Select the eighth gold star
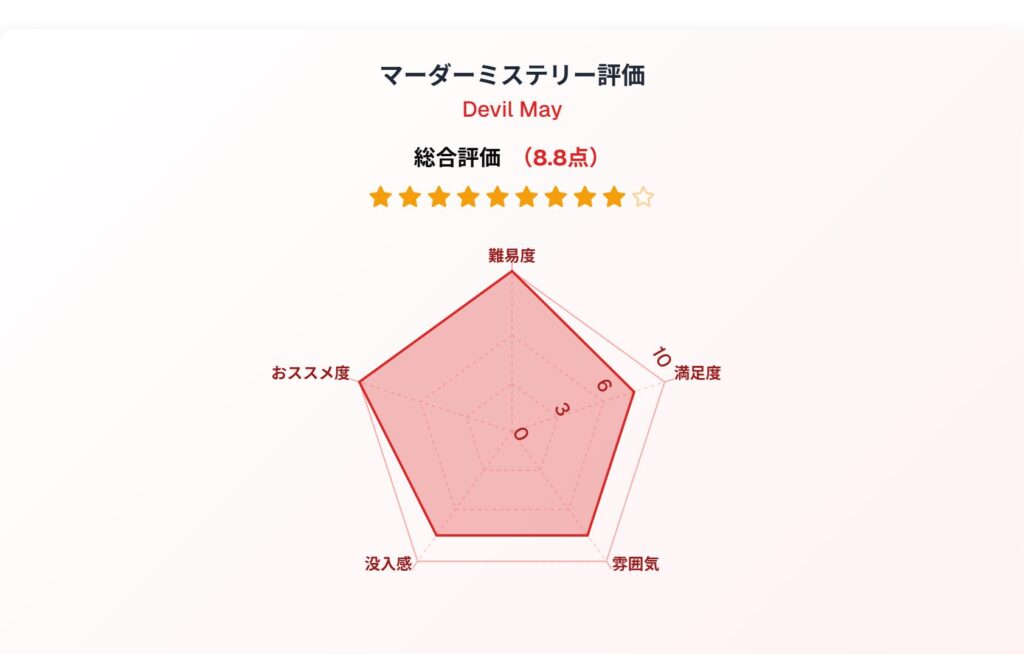1024x654 pixels. click(585, 197)
